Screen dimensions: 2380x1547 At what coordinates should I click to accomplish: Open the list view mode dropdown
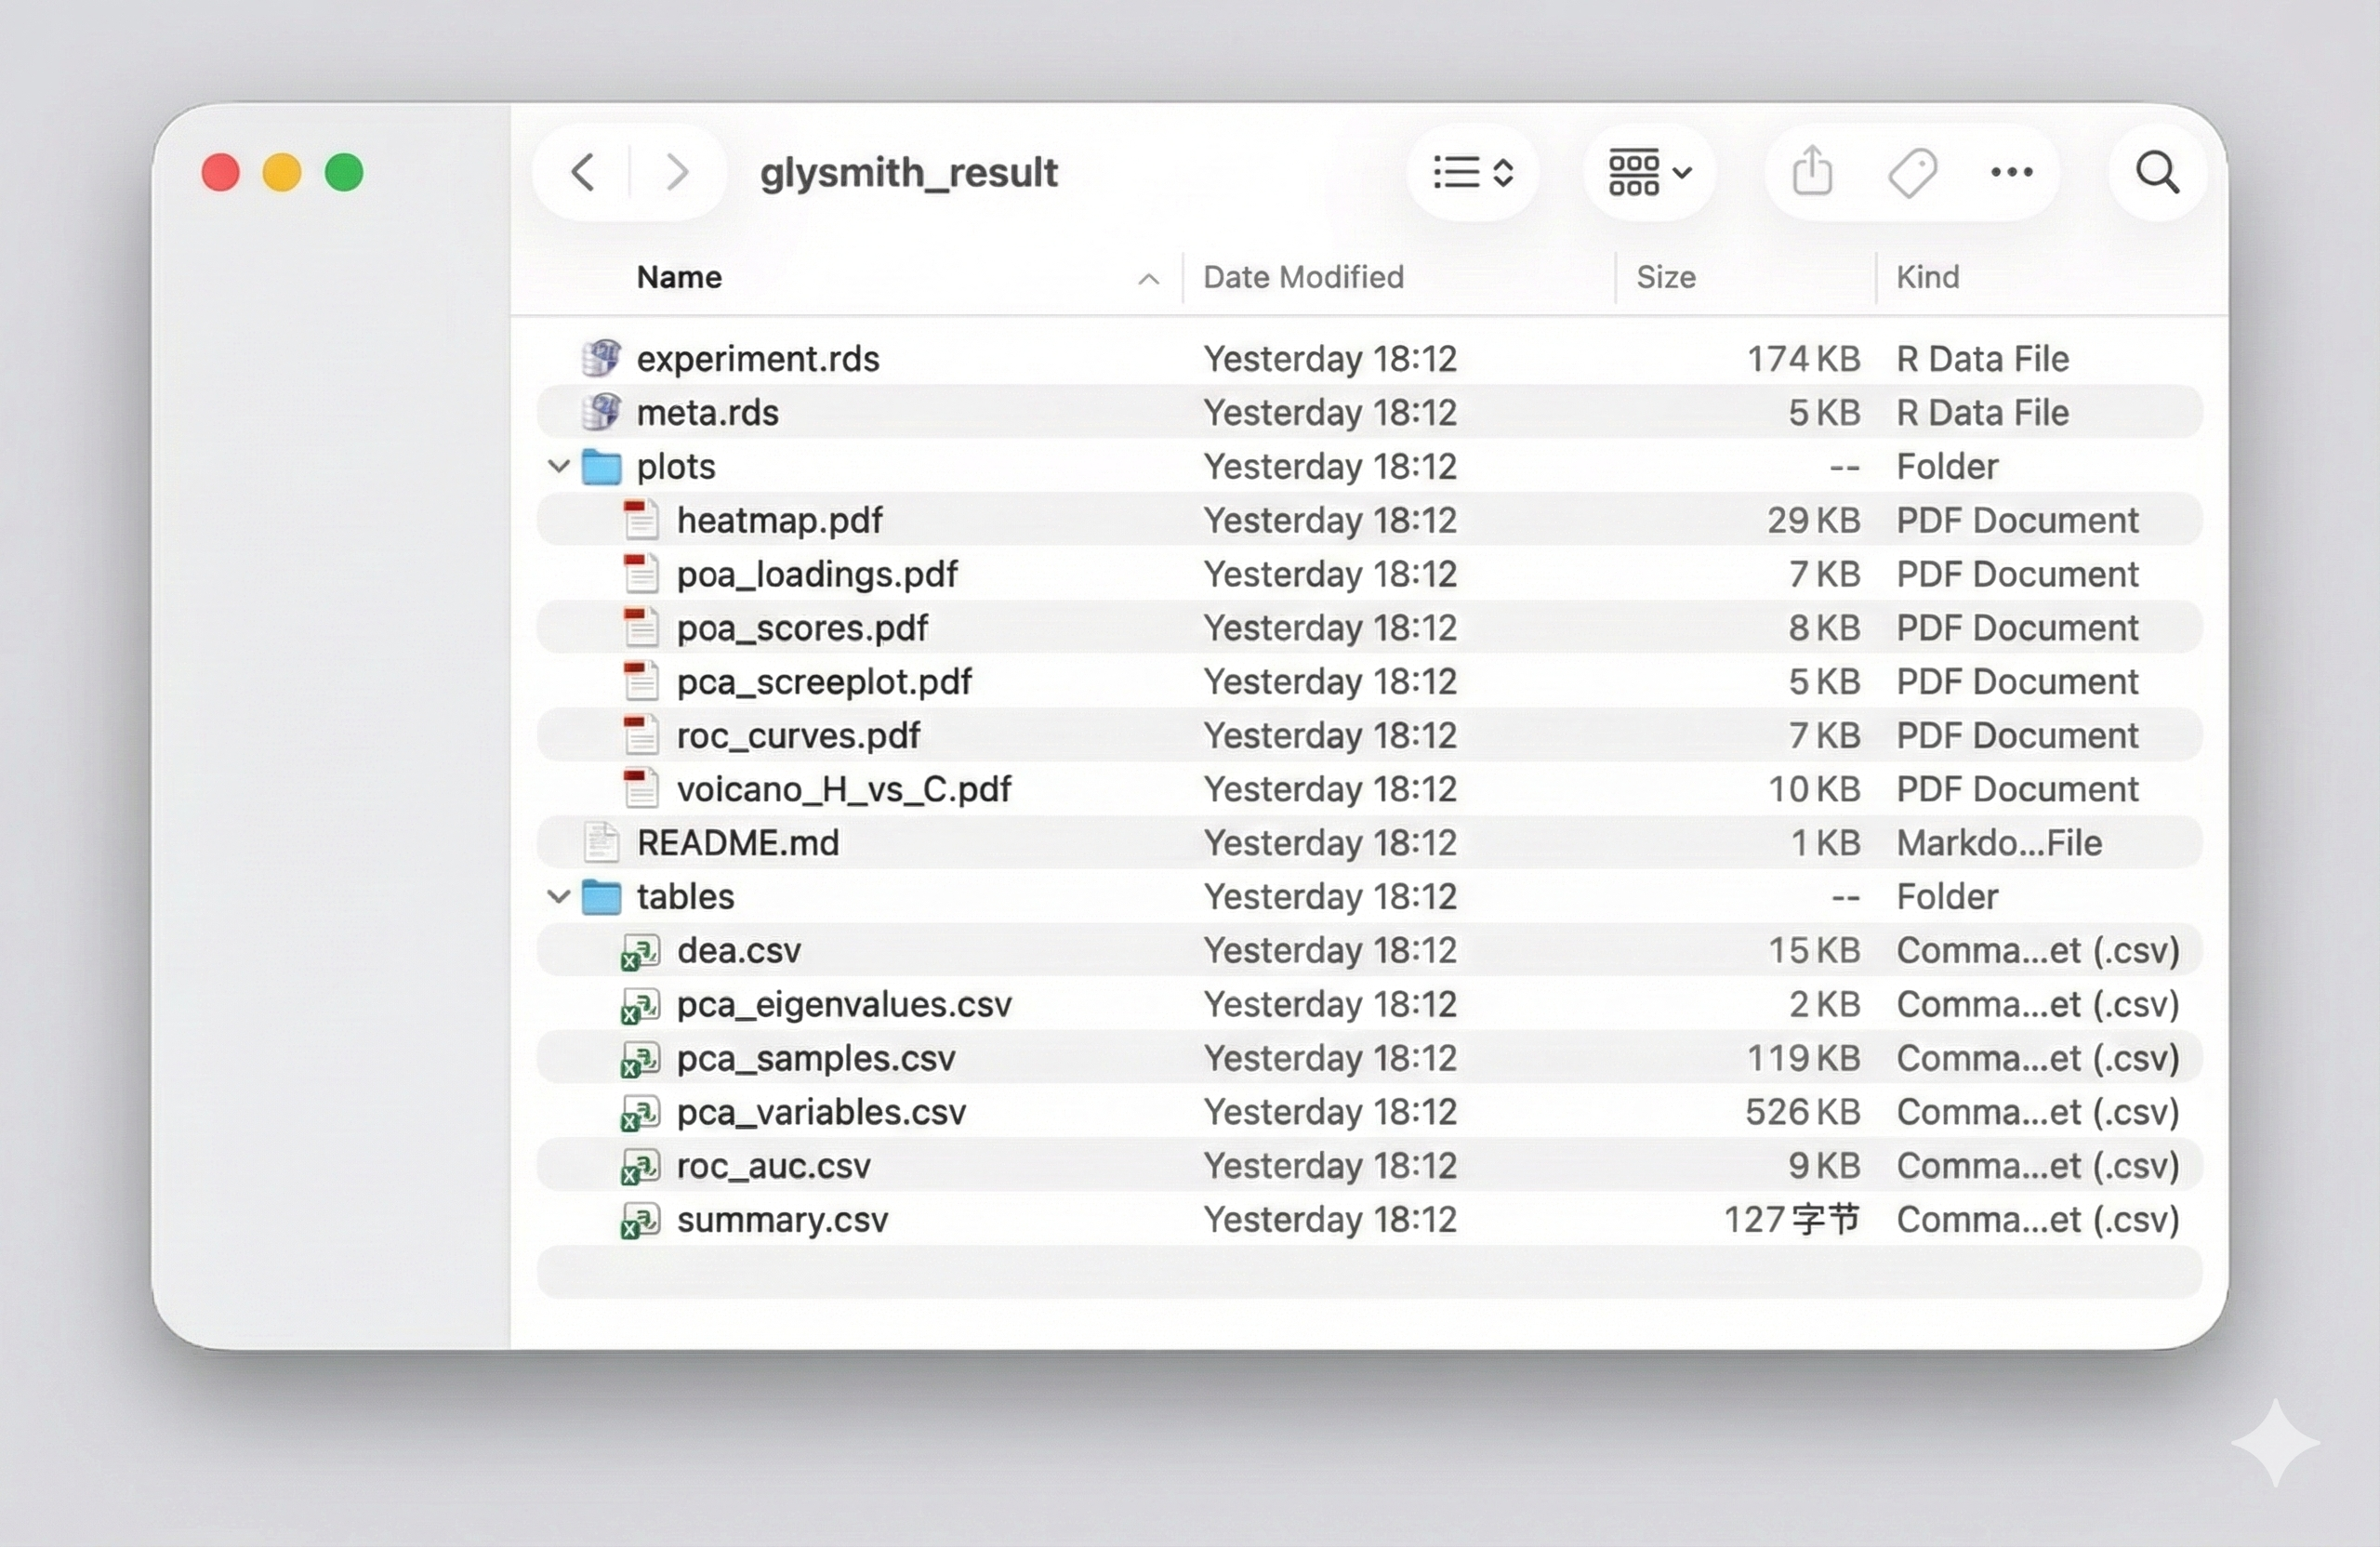pos(1472,172)
